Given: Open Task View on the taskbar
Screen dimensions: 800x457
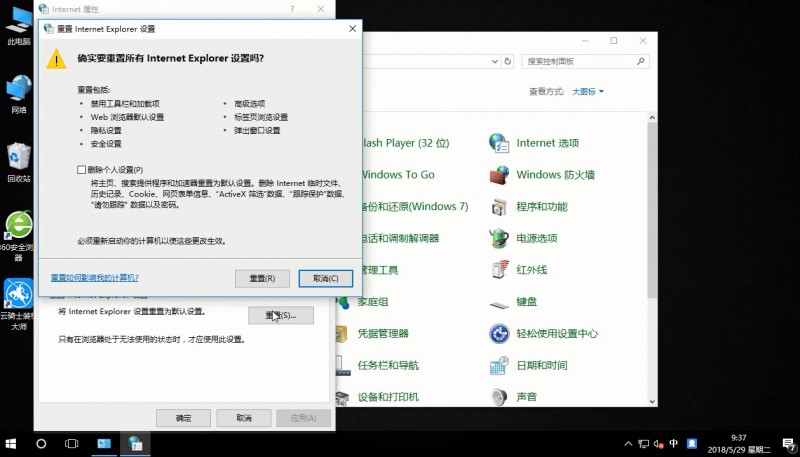Looking at the screenshot, I should pos(72,444).
